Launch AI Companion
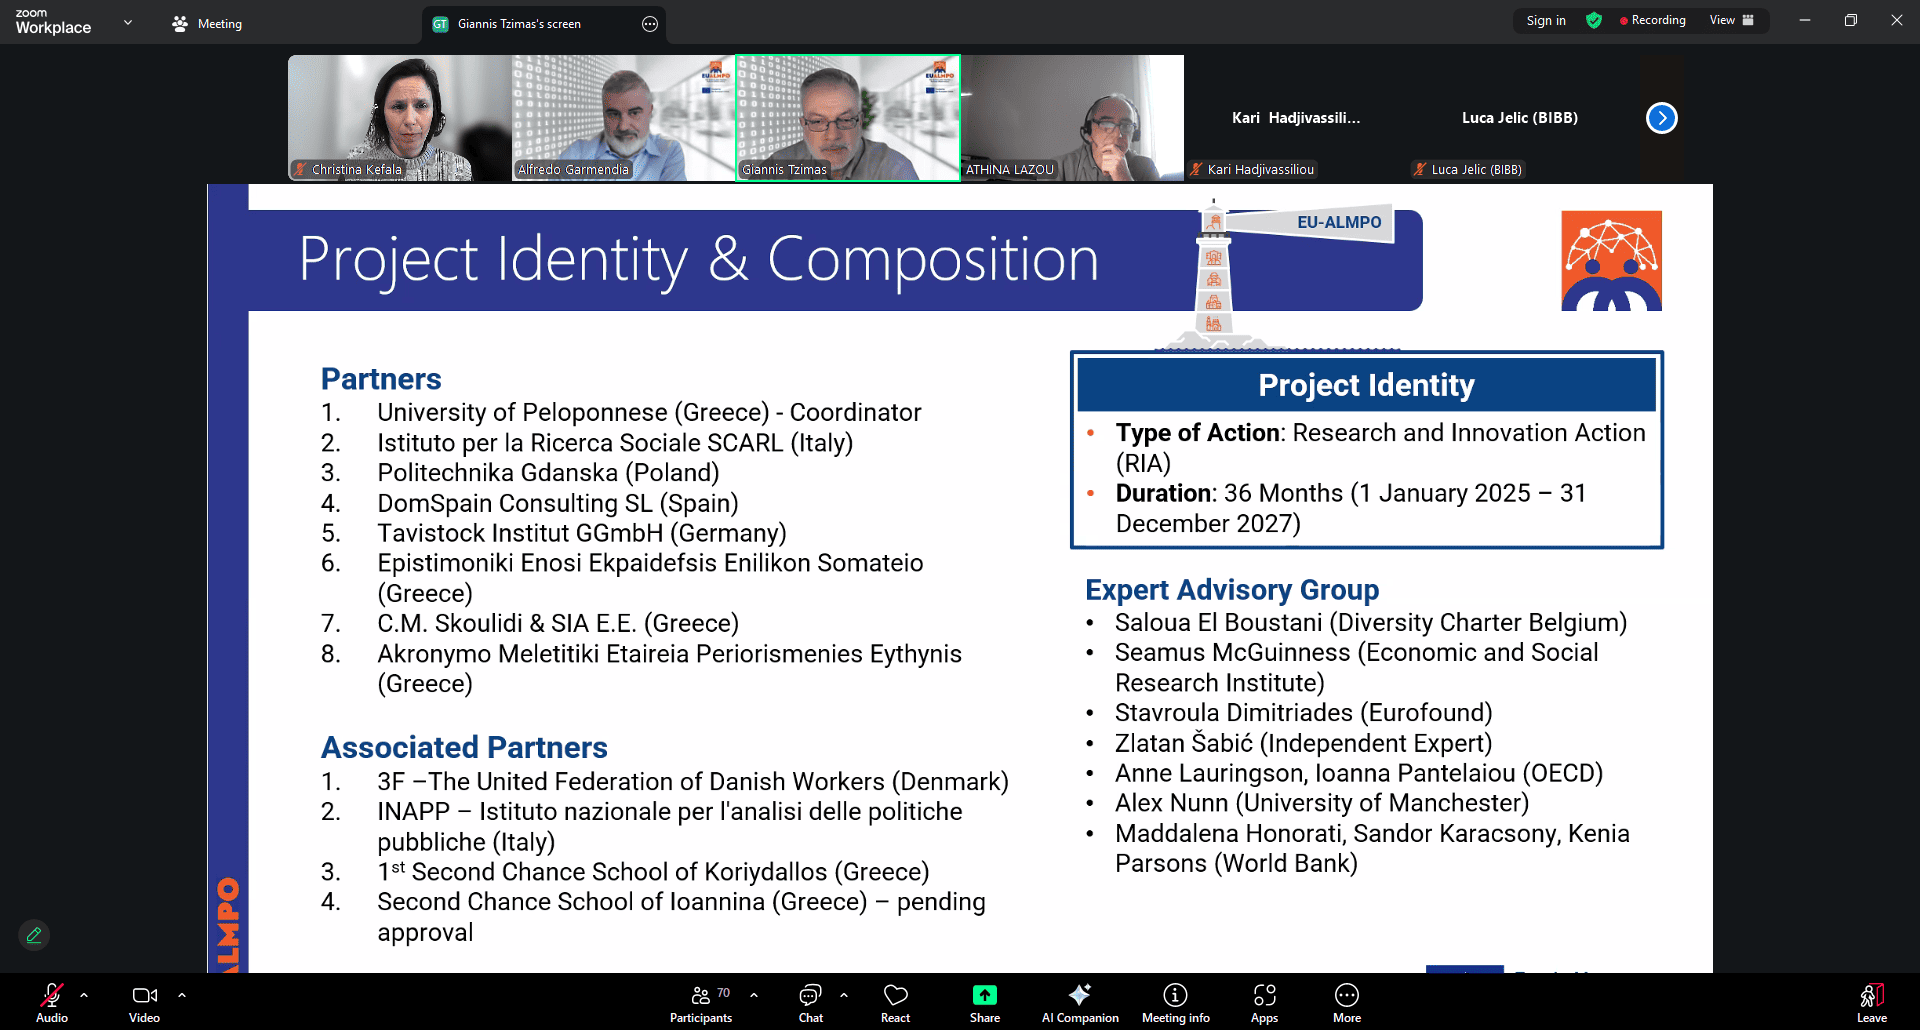Screen dimensions: 1920x1030 point(1080,1002)
